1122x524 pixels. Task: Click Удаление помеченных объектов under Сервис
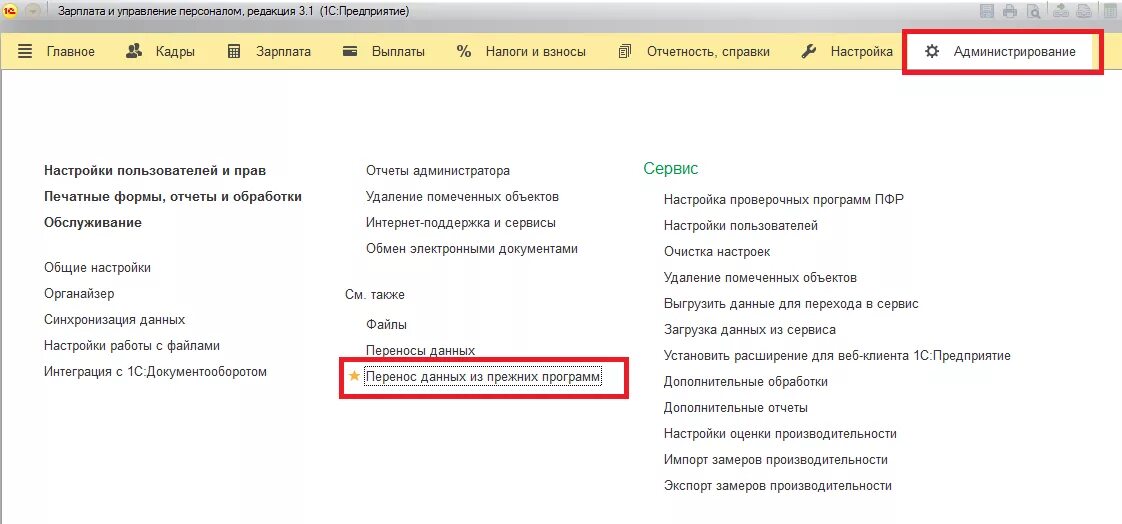point(760,278)
